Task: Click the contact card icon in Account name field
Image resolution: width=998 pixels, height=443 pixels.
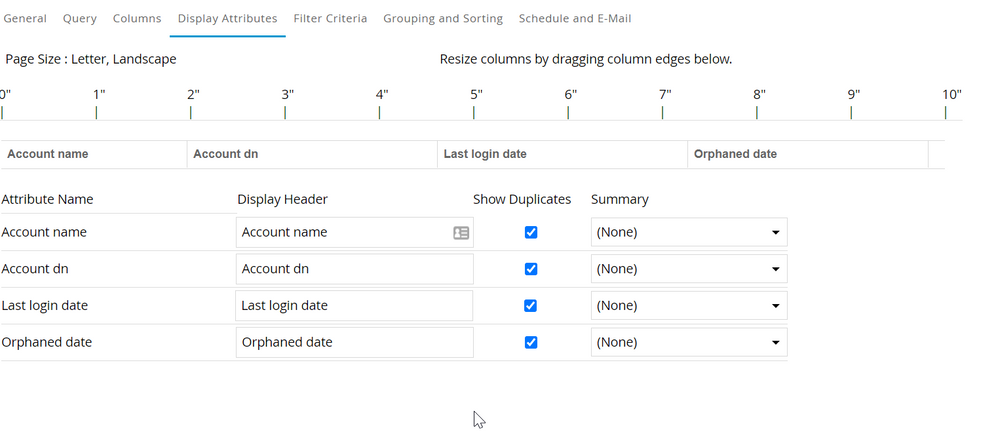Action: click(x=461, y=232)
